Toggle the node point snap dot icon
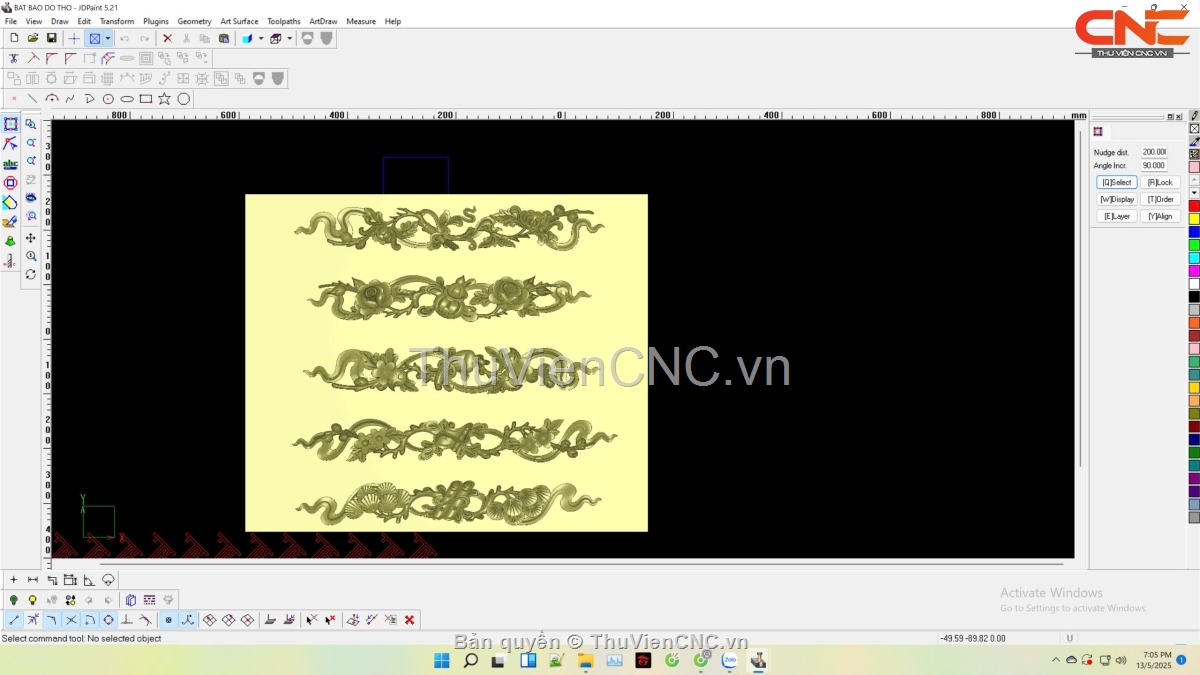Image resolution: width=1200 pixels, height=675 pixels. (168, 620)
